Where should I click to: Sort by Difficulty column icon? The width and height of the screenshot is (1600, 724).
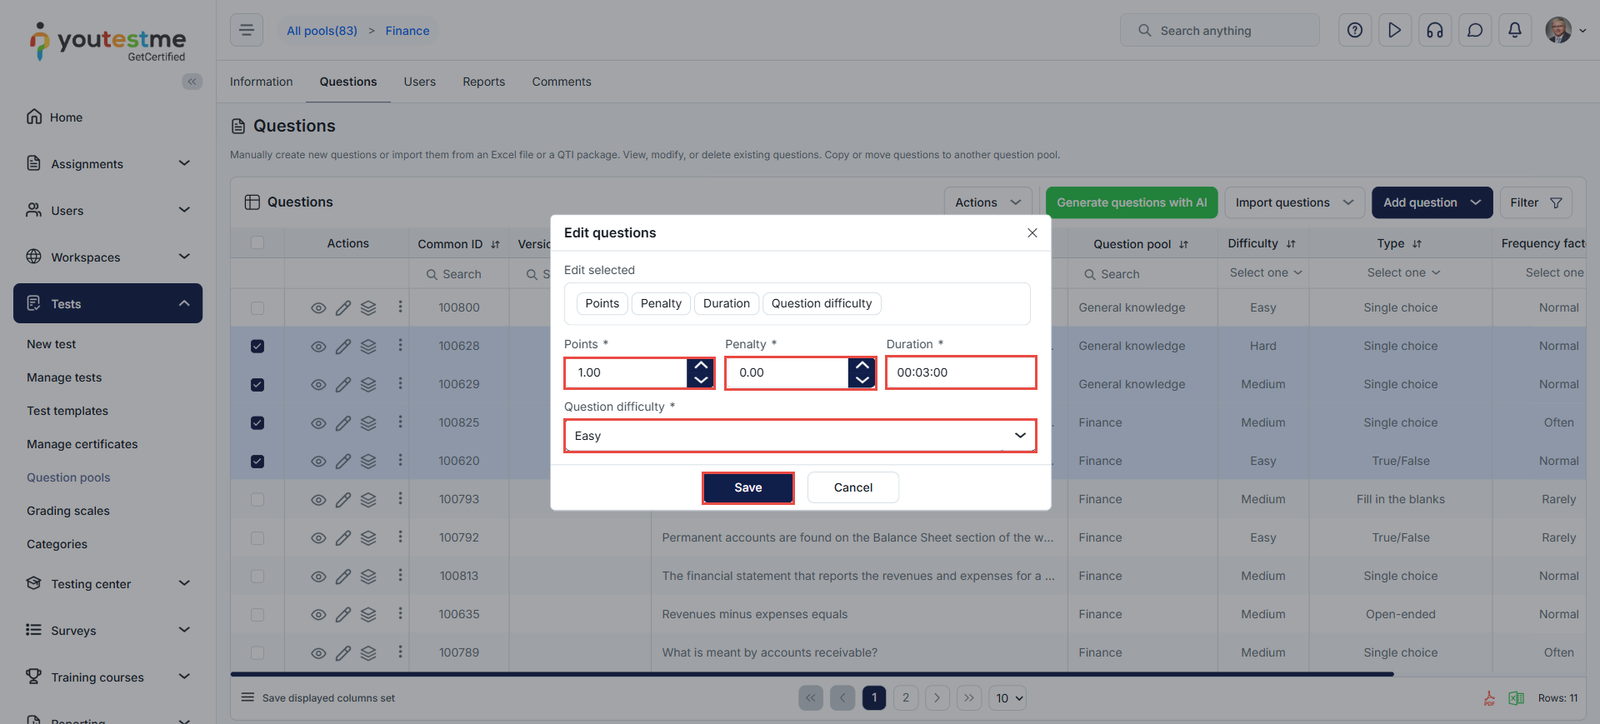tap(1291, 244)
